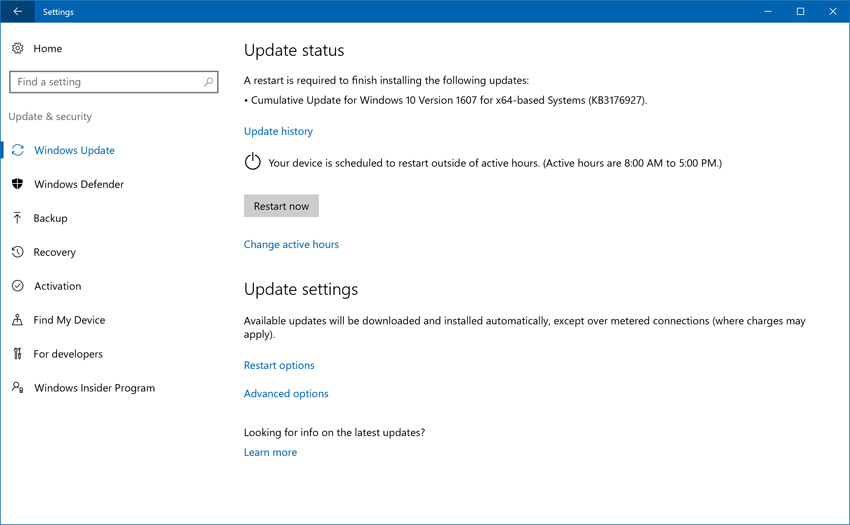The height and width of the screenshot is (525, 850).
Task: Go to Backup section
Action: pyautogui.click(x=50, y=218)
